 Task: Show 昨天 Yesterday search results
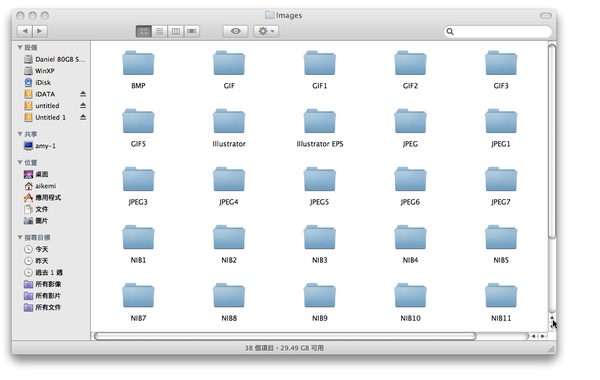click(x=36, y=261)
